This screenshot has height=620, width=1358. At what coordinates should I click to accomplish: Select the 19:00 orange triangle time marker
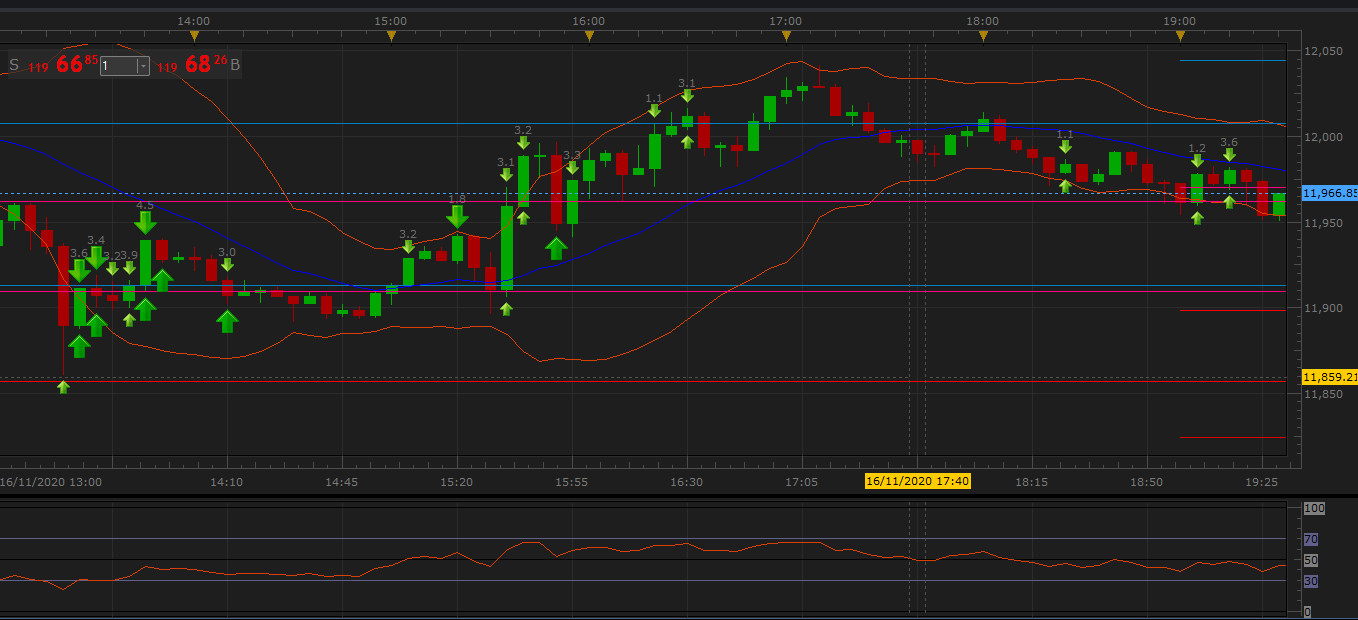[1181, 36]
